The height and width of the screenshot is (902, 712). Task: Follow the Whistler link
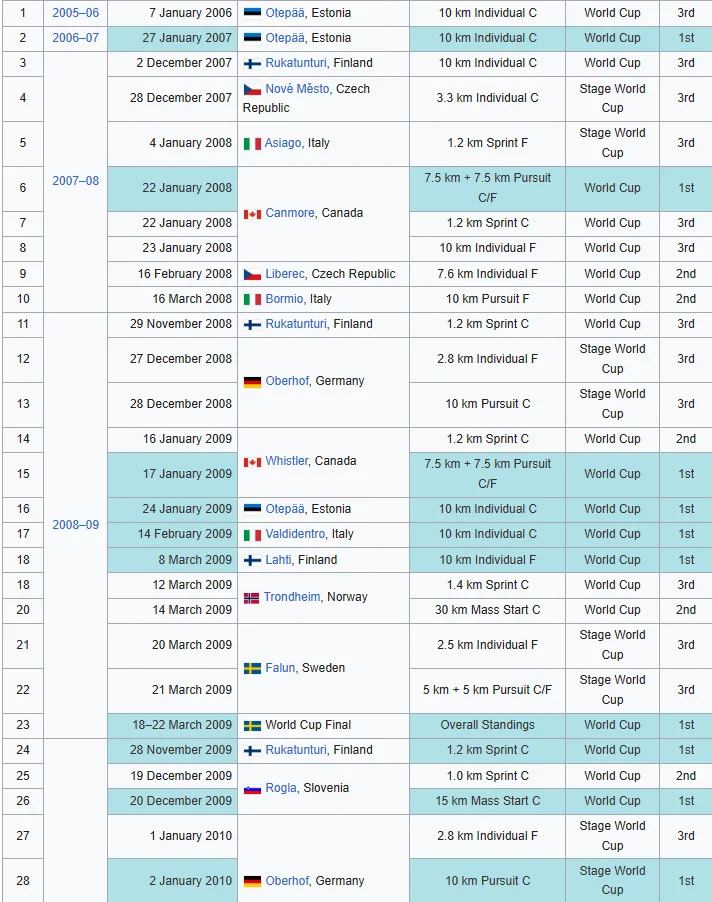click(287, 461)
